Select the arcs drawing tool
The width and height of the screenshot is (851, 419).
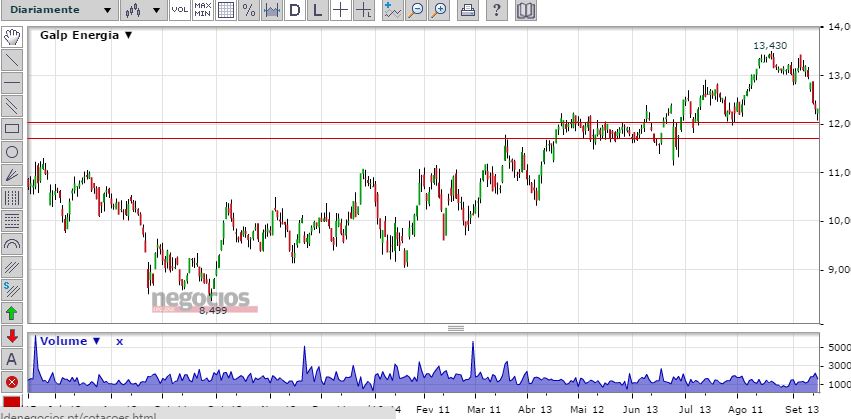pos(12,244)
